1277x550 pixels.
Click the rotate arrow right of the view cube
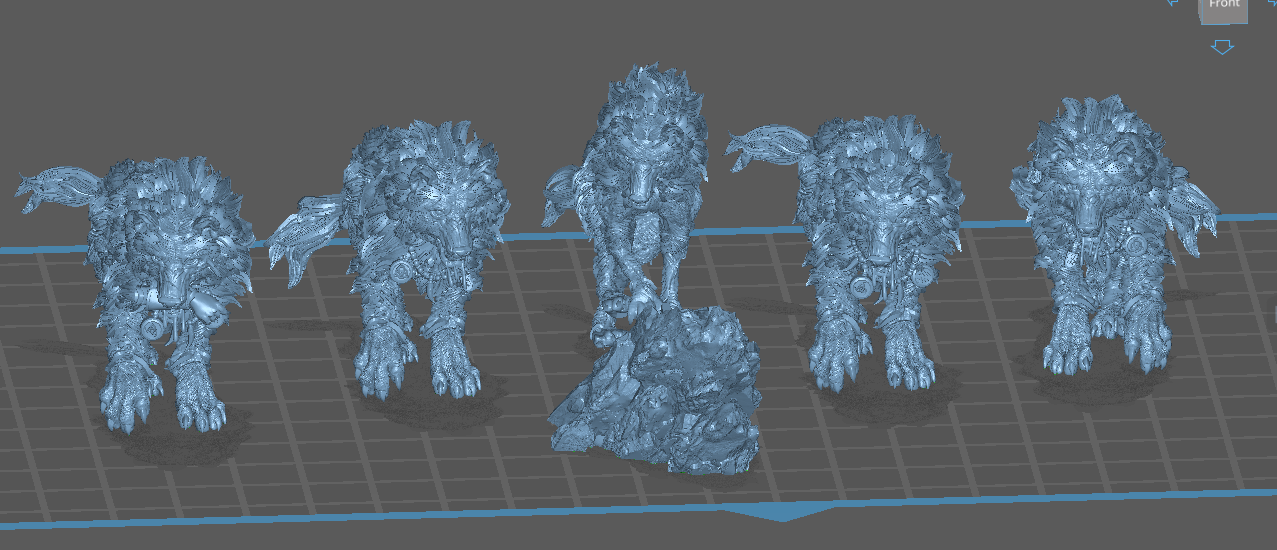pyautogui.click(x=1271, y=3)
